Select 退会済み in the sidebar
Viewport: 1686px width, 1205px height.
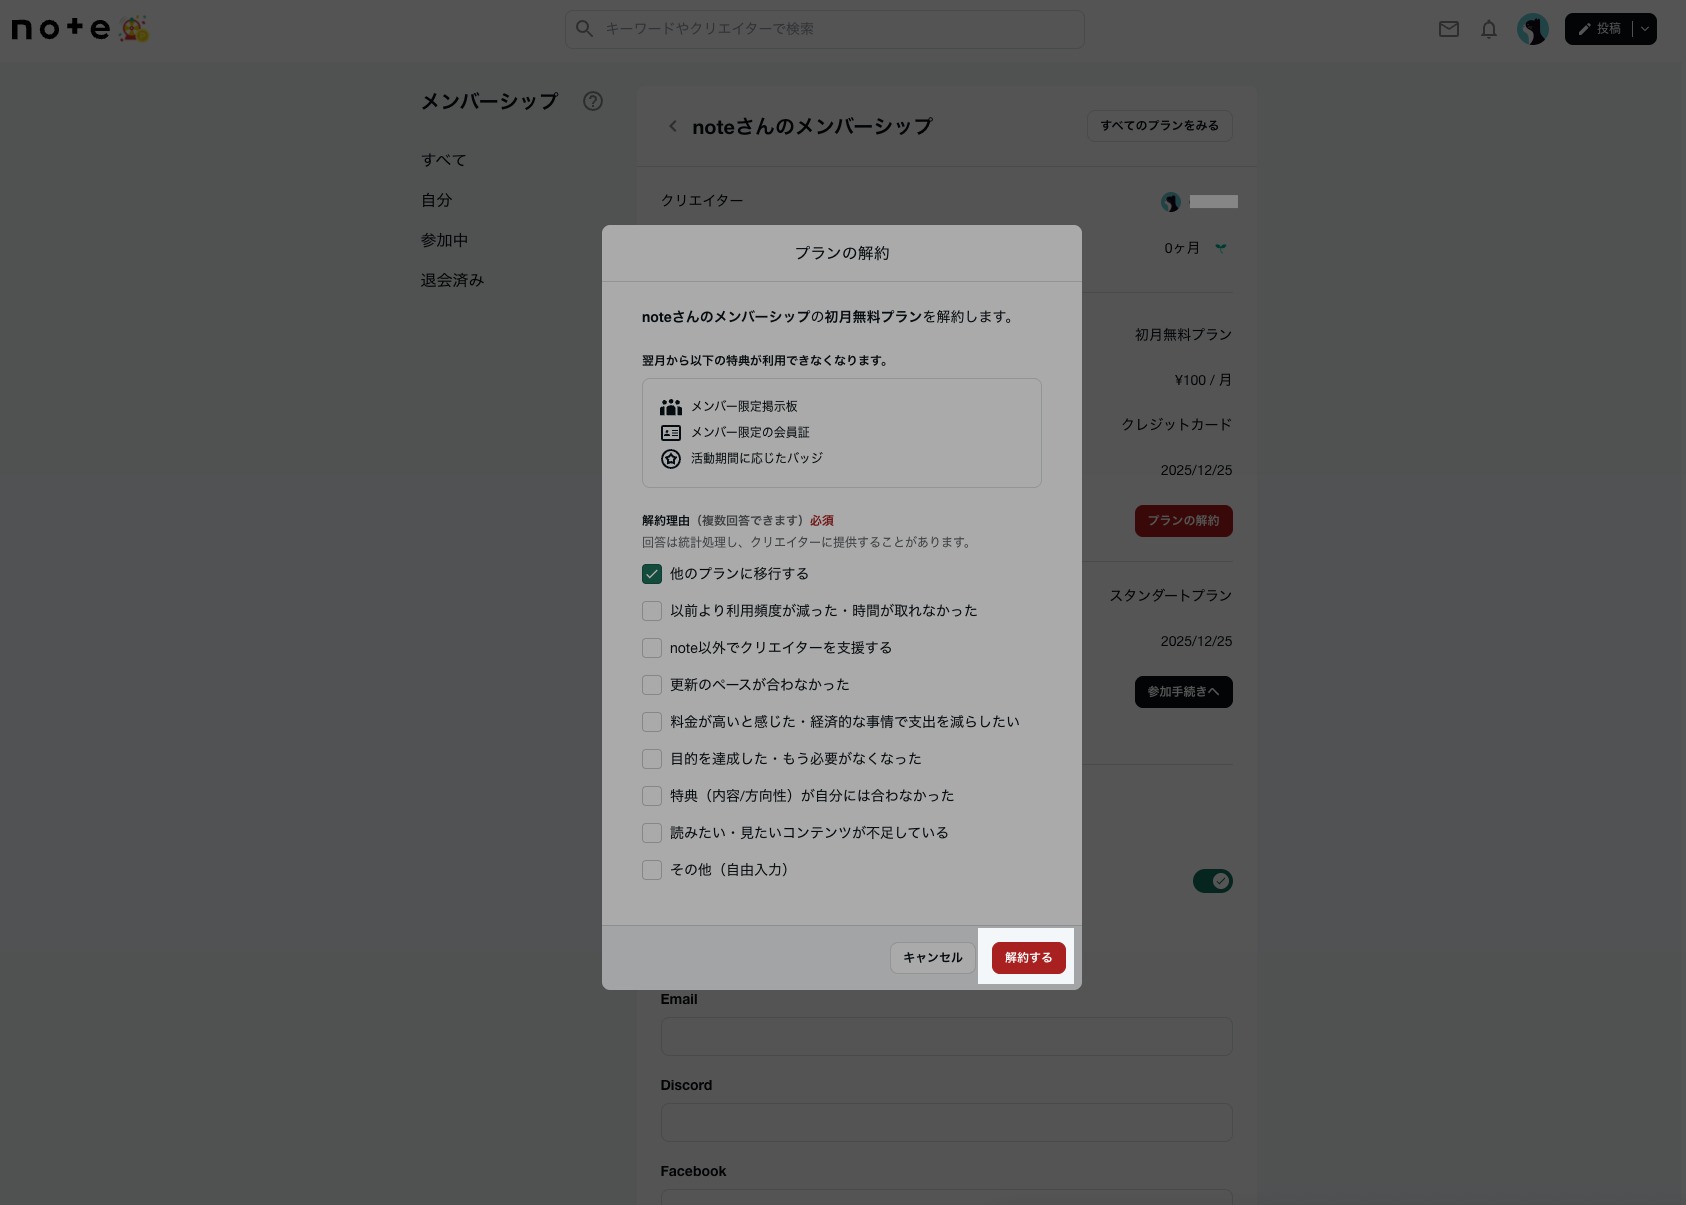coord(453,280)
